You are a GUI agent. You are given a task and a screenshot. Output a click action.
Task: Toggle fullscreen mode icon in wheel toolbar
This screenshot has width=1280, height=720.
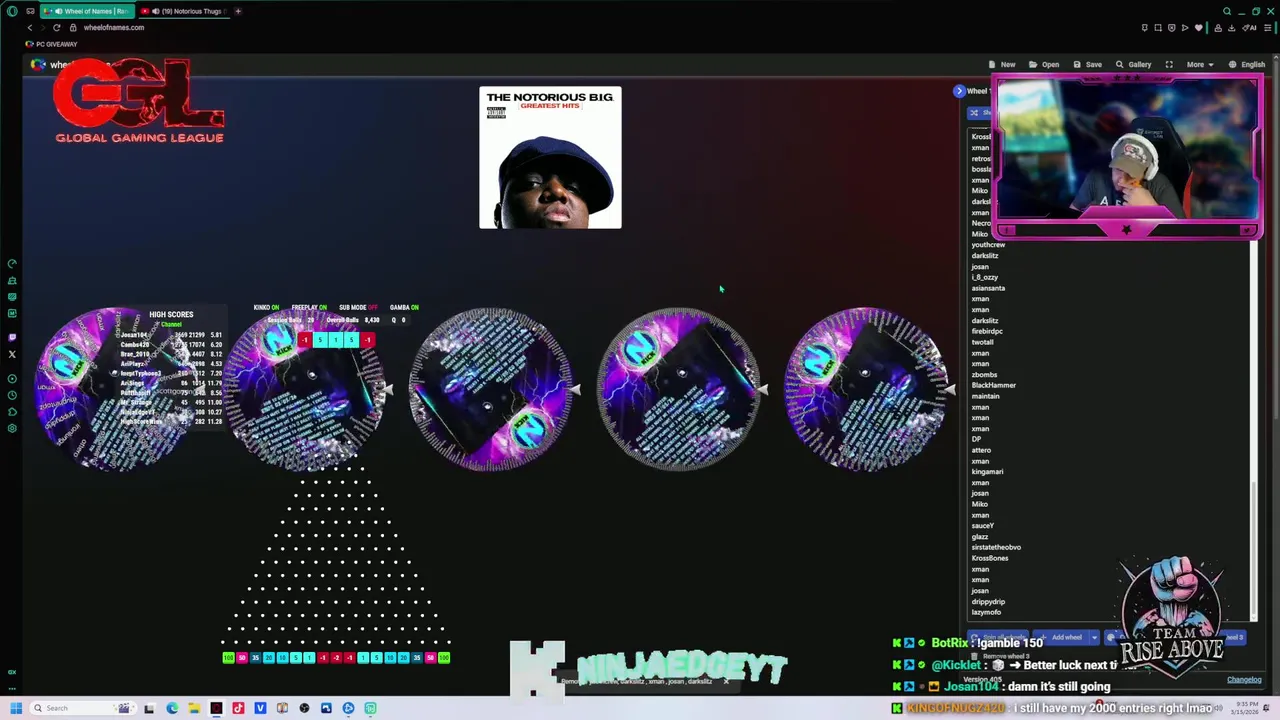(1169, 65)
